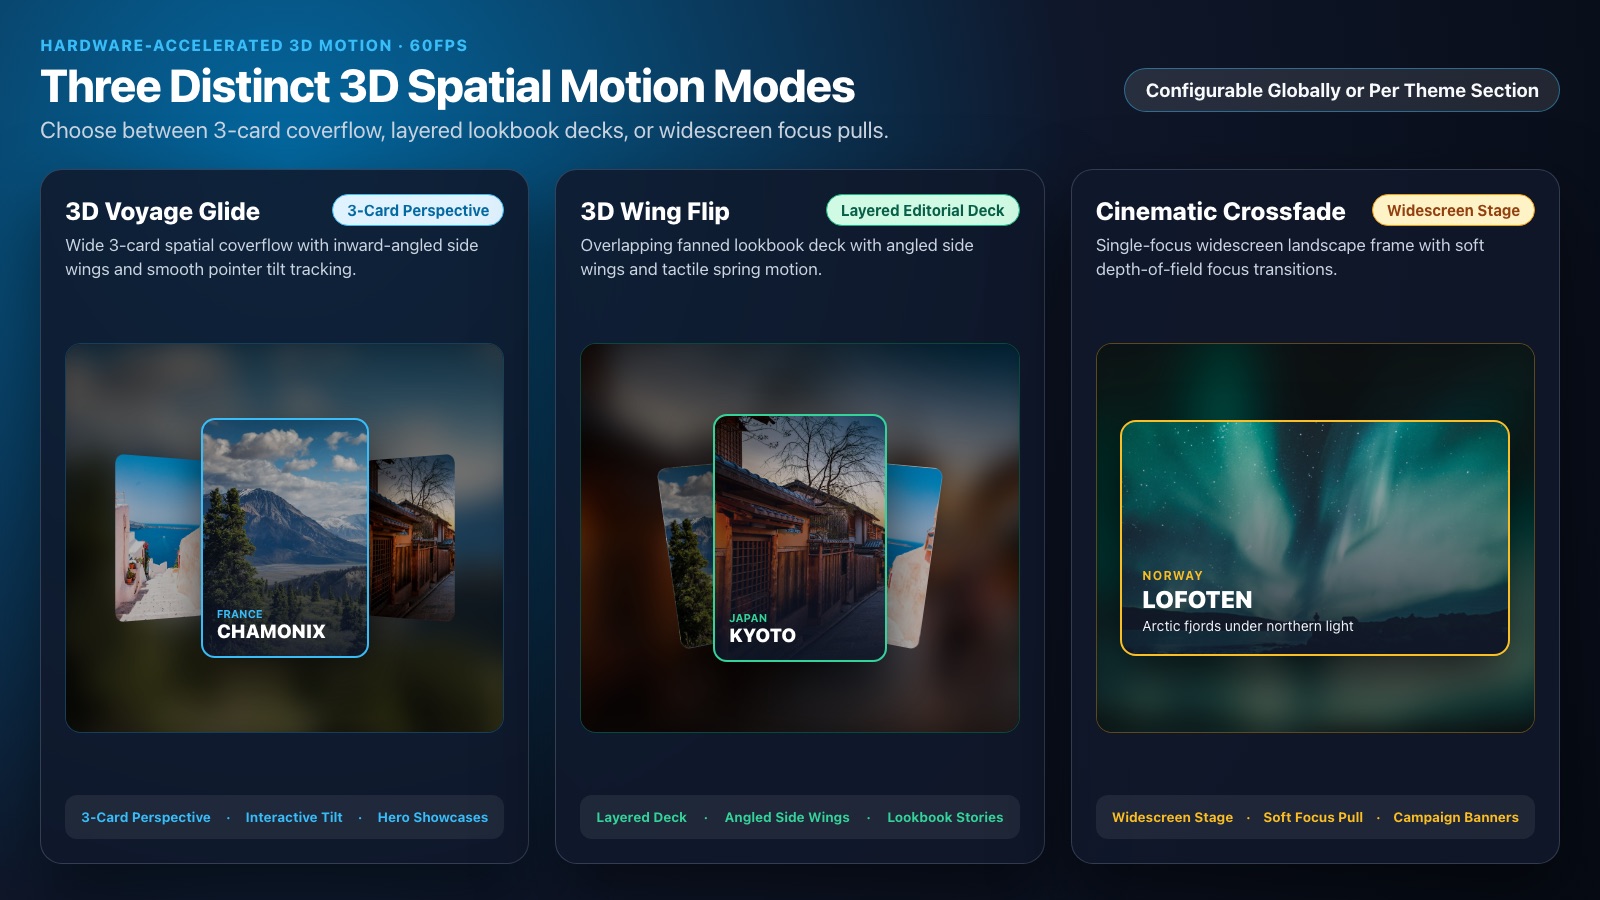Click the 3D Wing Flip heading
This screenshot has height=900, width=1600.
tap(655, 211)
